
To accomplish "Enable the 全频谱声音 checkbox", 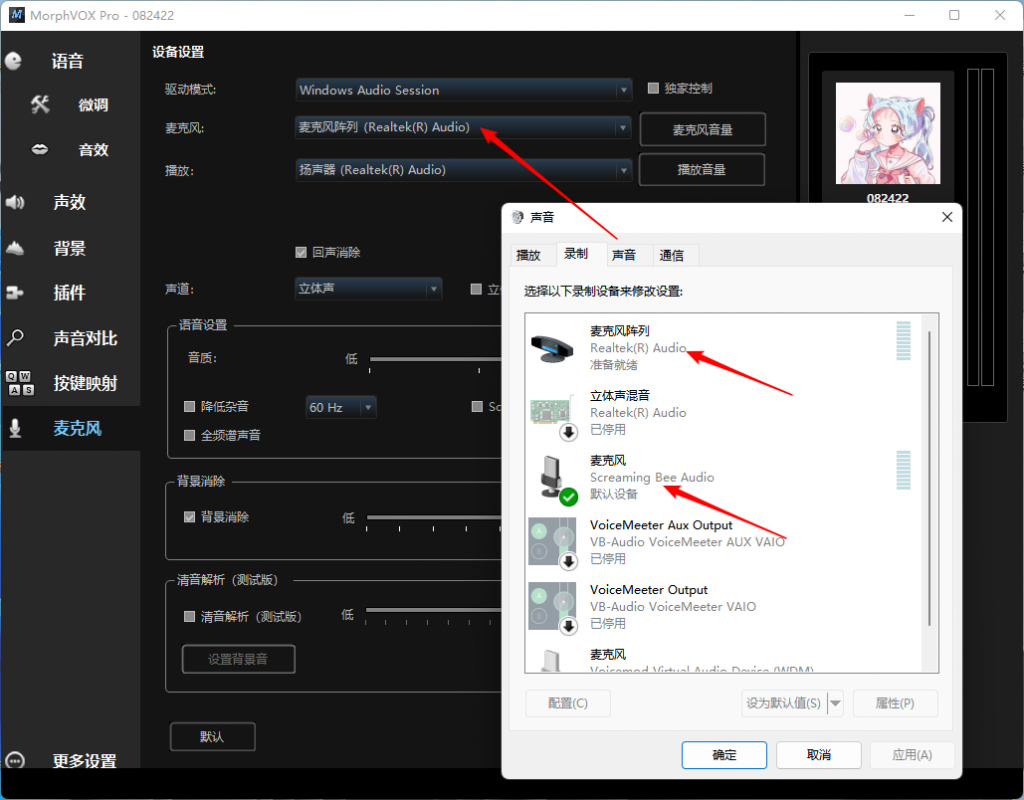I will (x=189, y=435).
